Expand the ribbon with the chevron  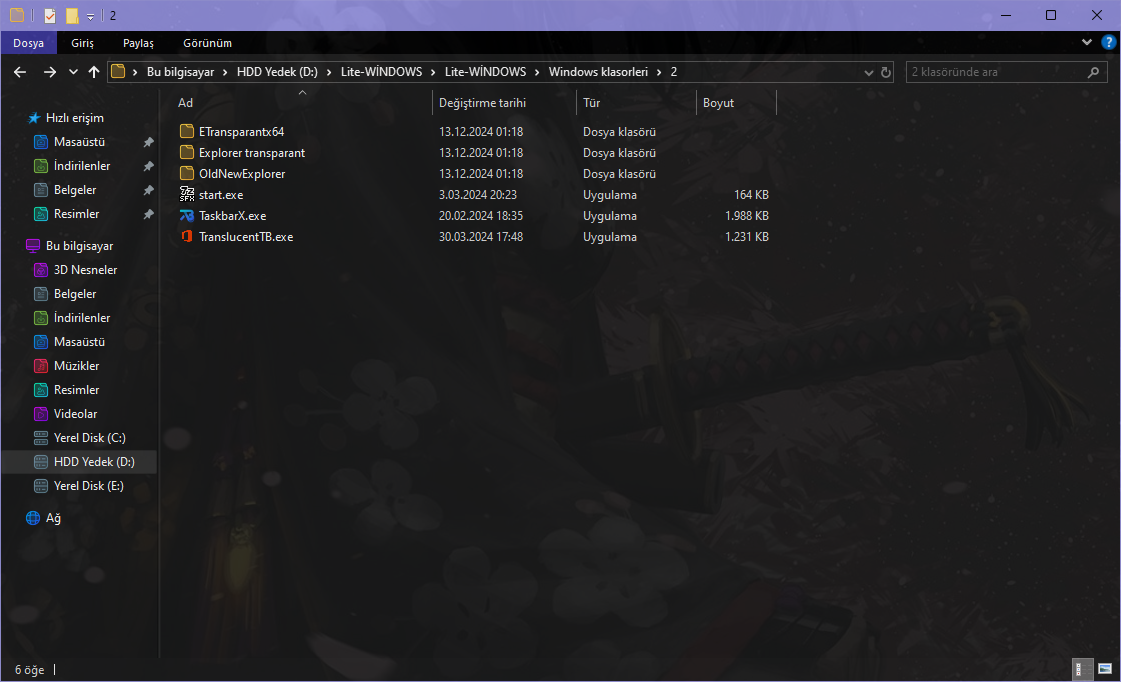coord(1087,42)
